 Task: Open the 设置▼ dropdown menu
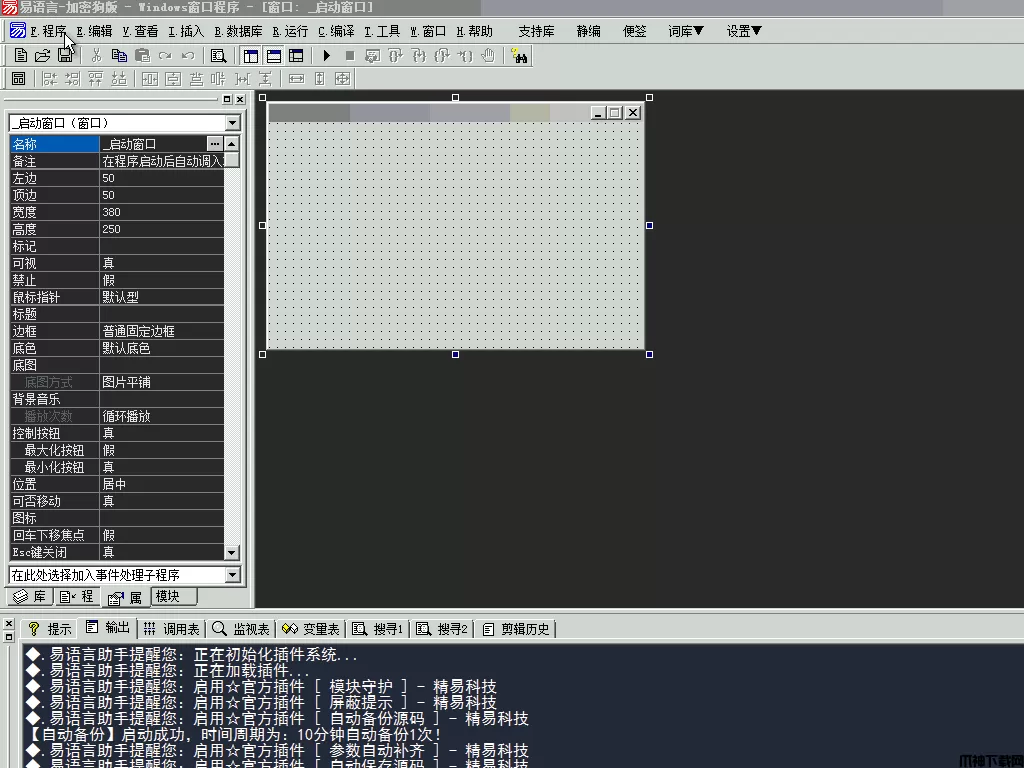click(x=744, y=31)
